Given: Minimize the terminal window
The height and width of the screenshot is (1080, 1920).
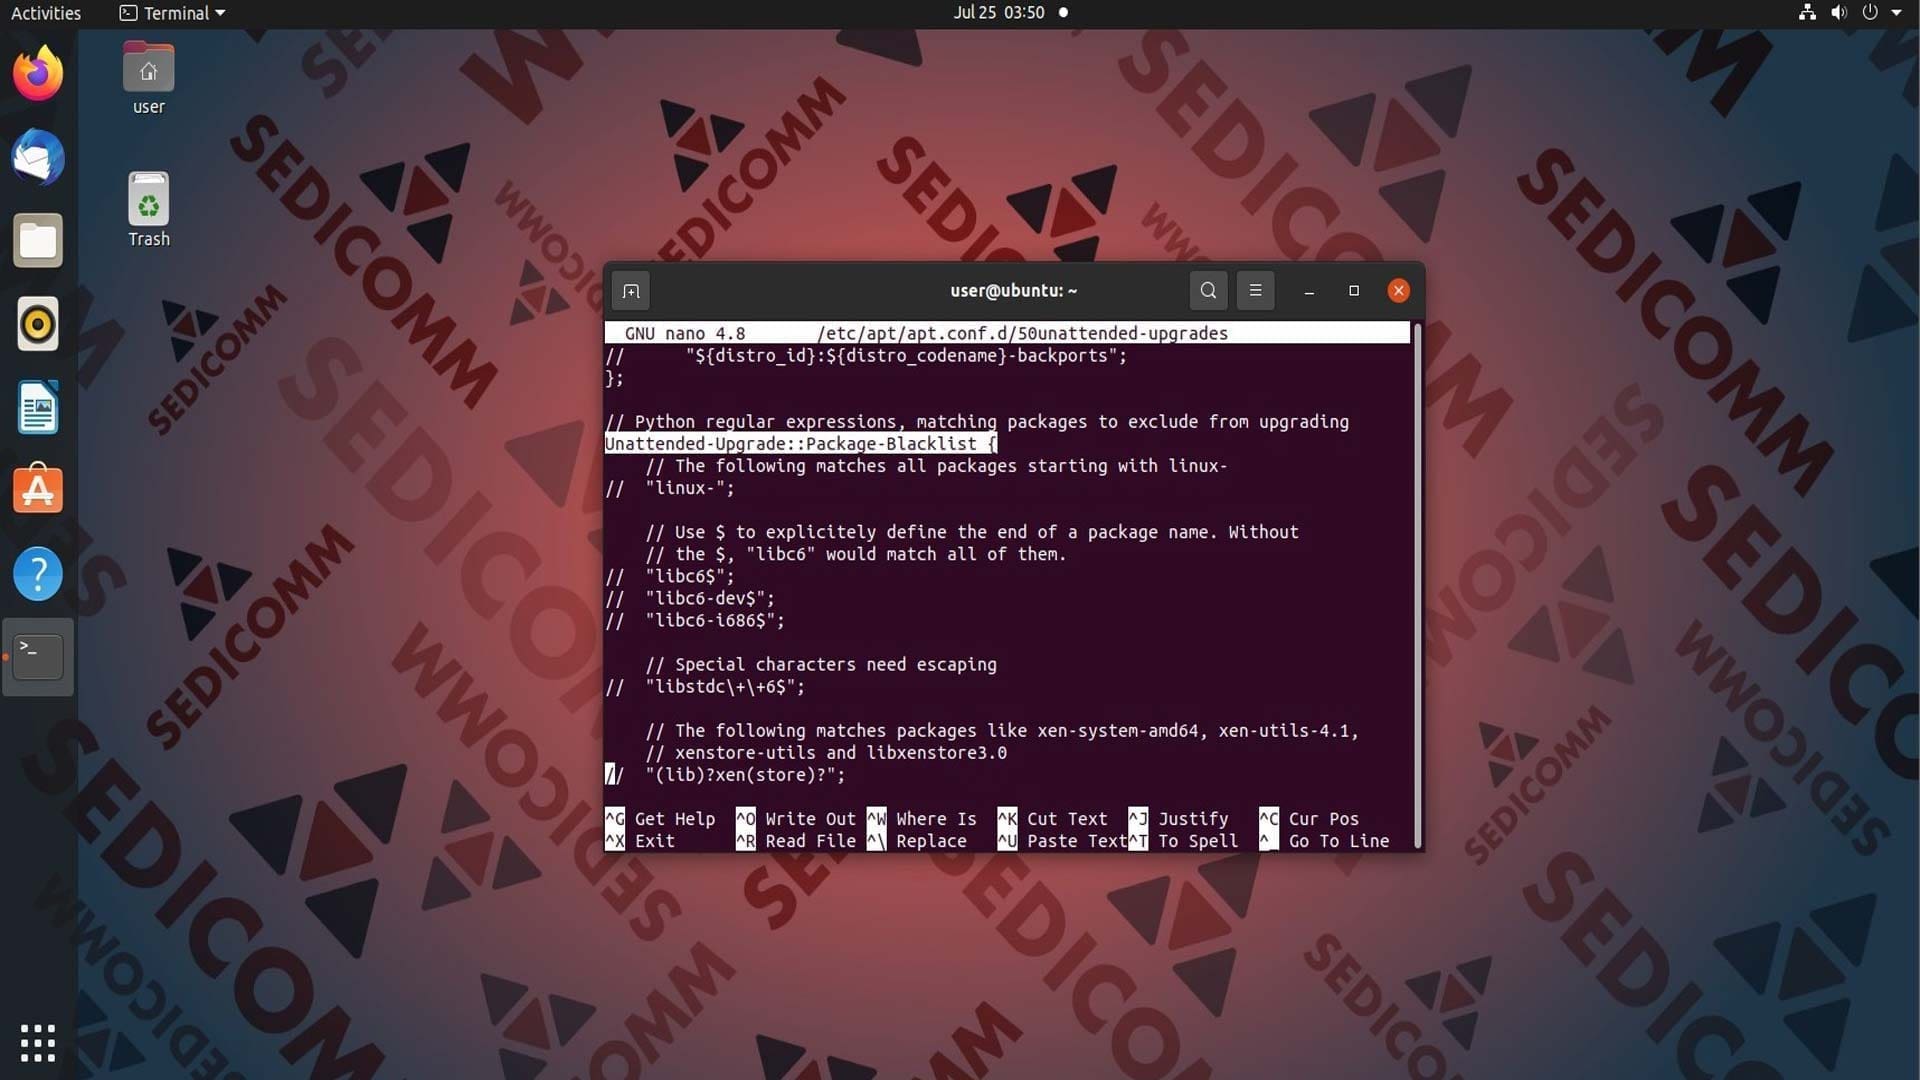Looking at the screenshot, I should 1309,291.
